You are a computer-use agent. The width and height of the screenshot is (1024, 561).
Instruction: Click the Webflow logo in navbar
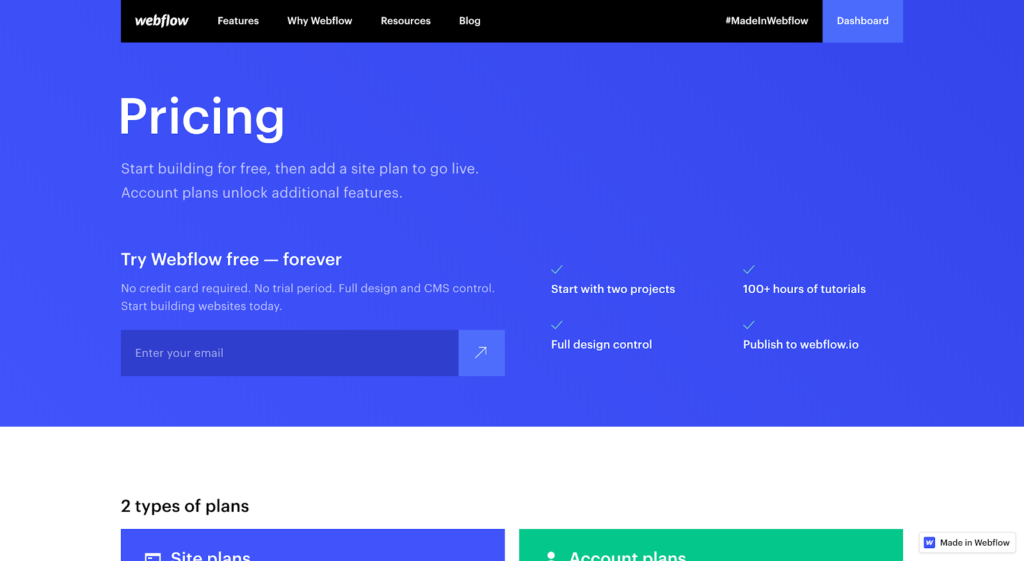click(x=161, y=21)
